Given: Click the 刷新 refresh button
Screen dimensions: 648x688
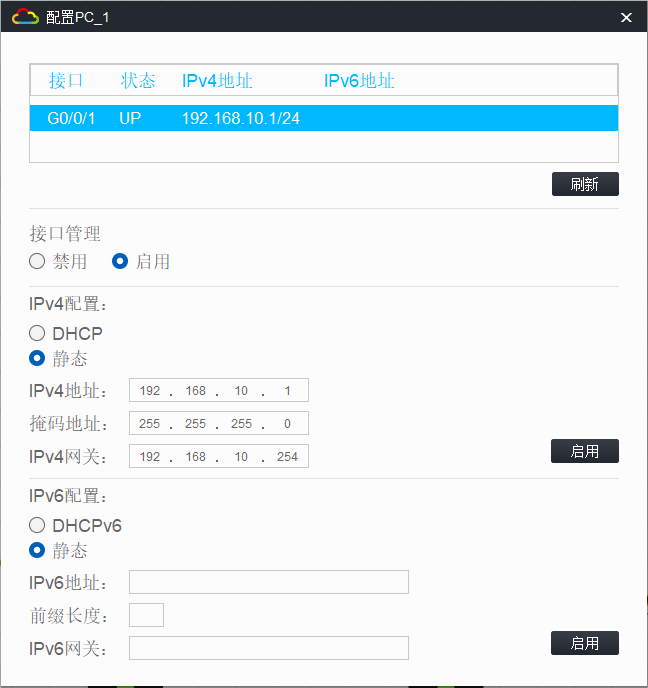Looking at the screenshot, I should [585, 184].
